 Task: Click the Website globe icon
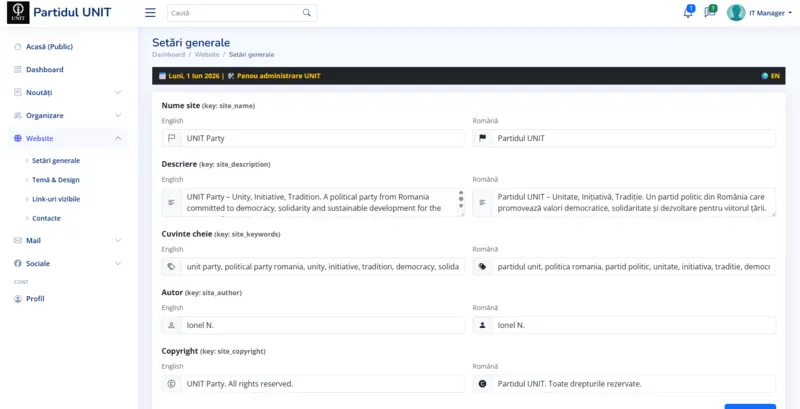tap(18, 138)
